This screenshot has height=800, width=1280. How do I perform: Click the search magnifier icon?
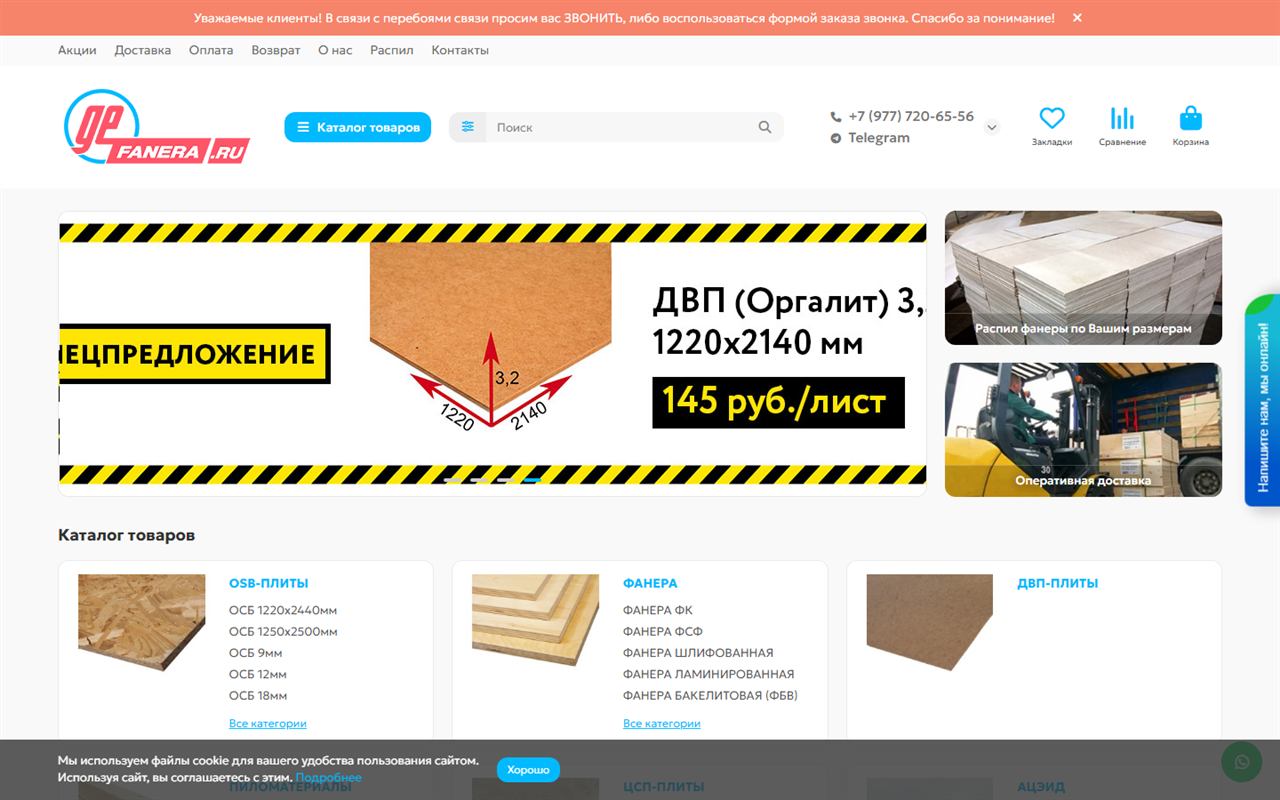click(x=765, y=127)
